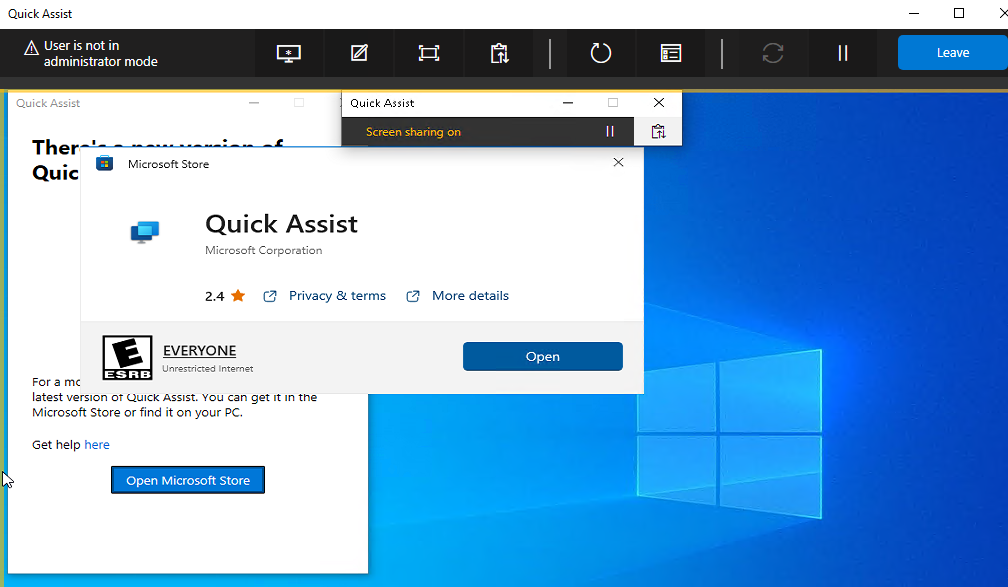Viewport: 1008px width, 587px height.
Task: Click the 'Microsoft Corporation' publisher text
Action: click(264, 250)
